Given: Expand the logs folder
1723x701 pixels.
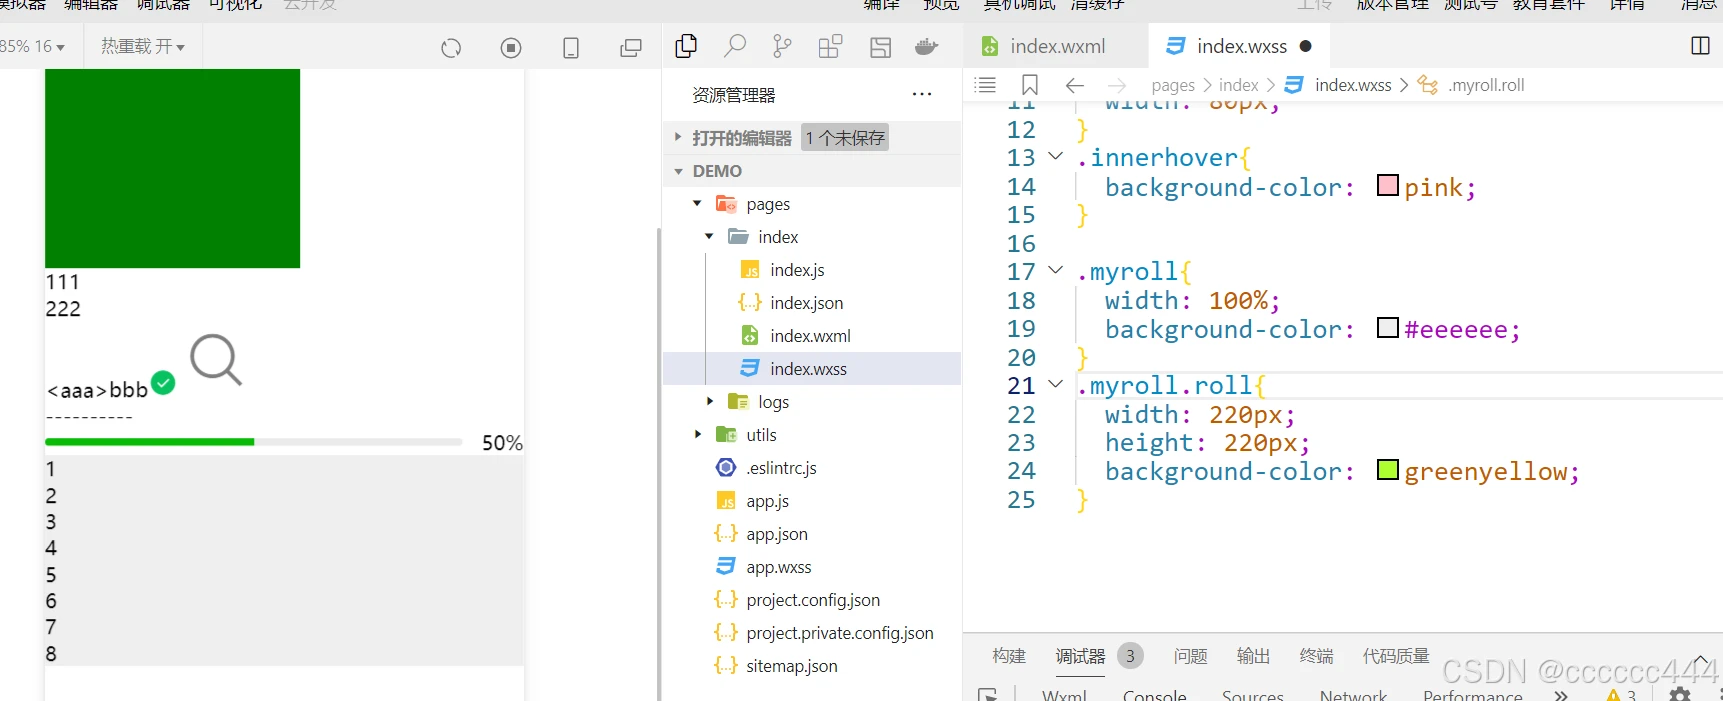Looking at the screenshot, I should tap(772, 402).
